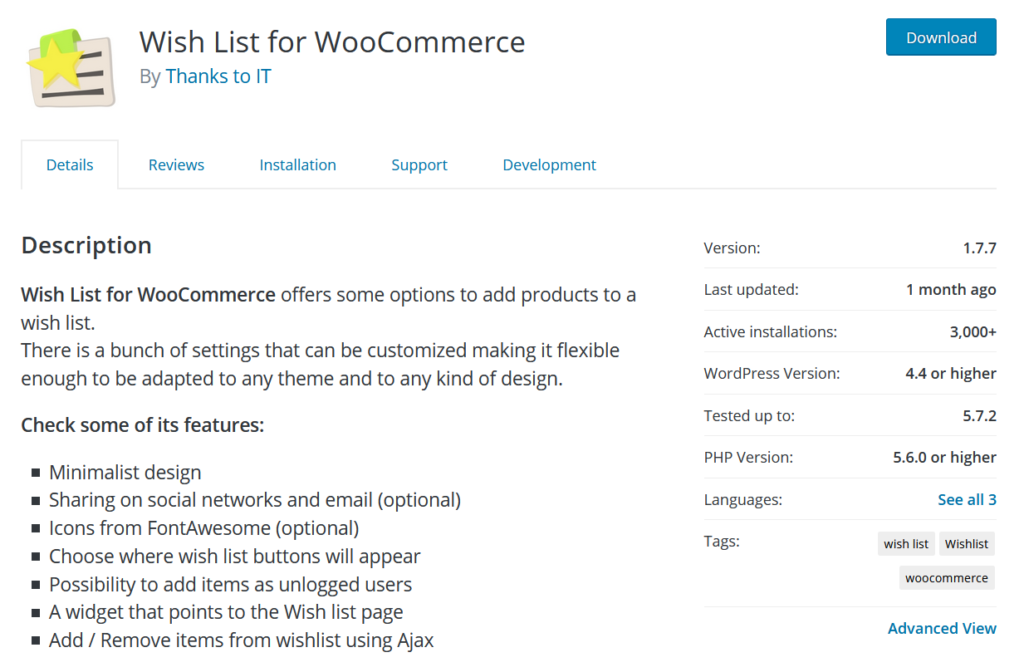Click the plugin title 'Wish List for WooCommerce'
Viewport: 1024px width, 672px height.
[x=332, y=42]
